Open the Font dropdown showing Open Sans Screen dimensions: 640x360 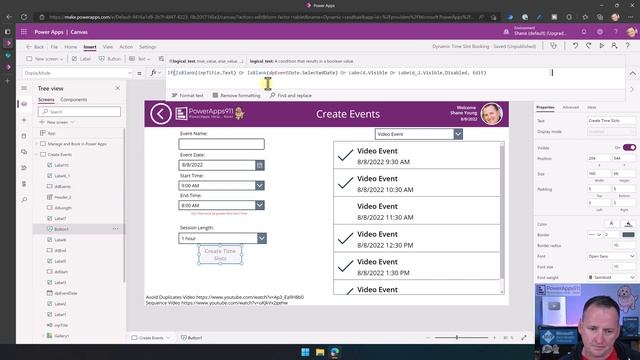click(611, 256)
